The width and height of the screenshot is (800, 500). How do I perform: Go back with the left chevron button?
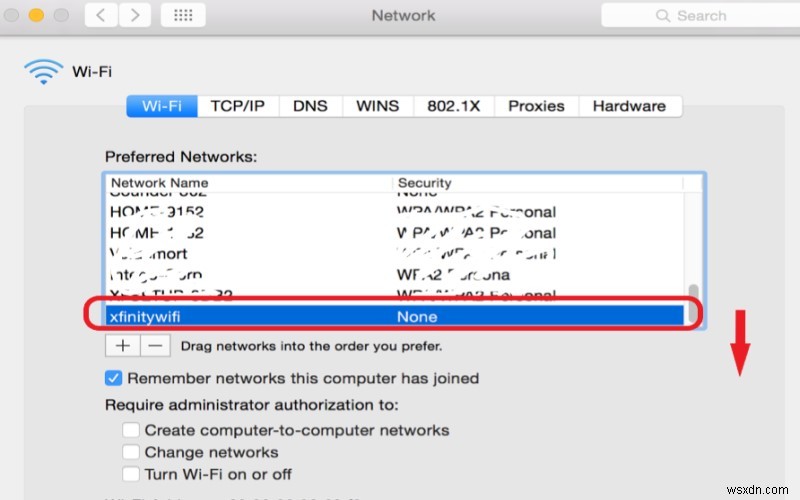(101, 15)
